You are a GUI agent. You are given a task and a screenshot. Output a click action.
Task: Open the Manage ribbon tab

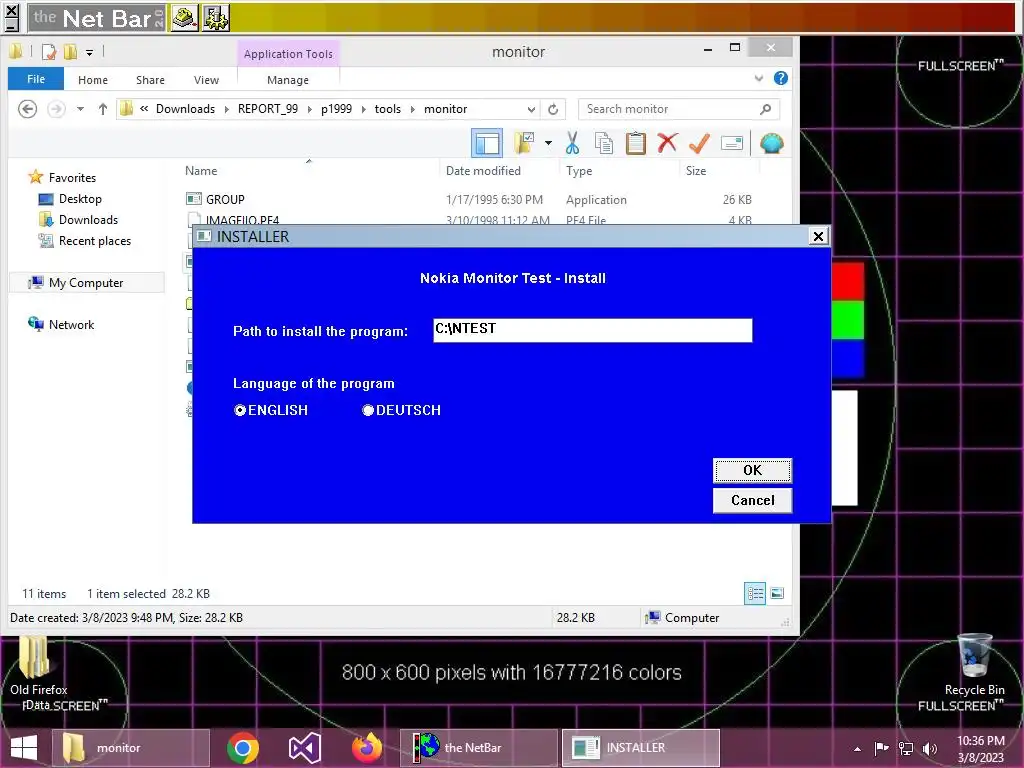point(288,80)
